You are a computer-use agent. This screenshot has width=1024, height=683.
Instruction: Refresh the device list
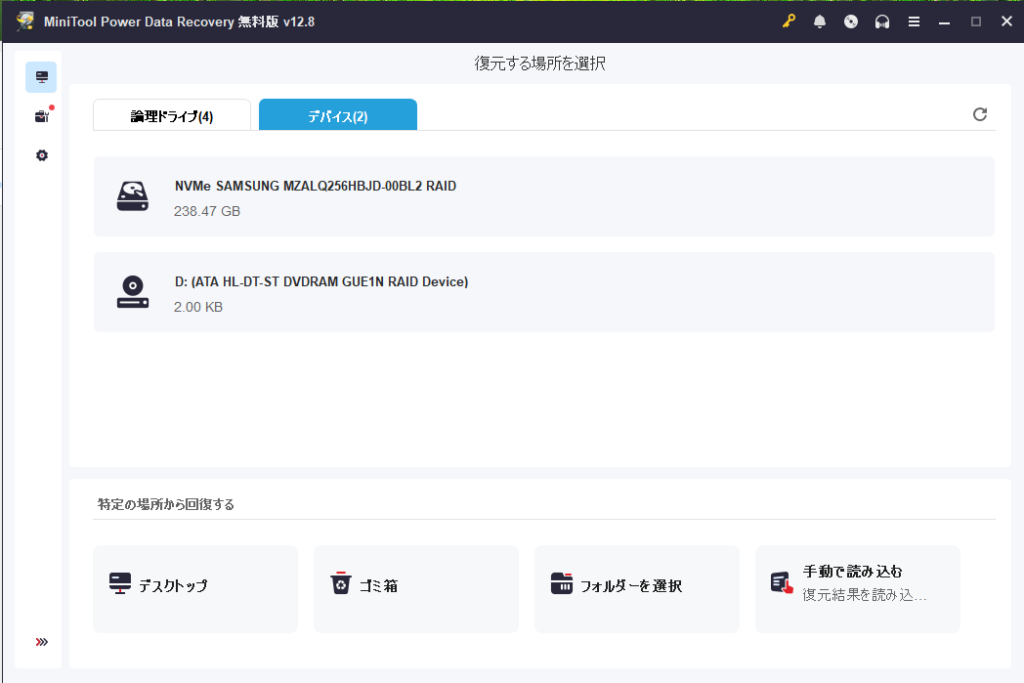click(980, 115)
